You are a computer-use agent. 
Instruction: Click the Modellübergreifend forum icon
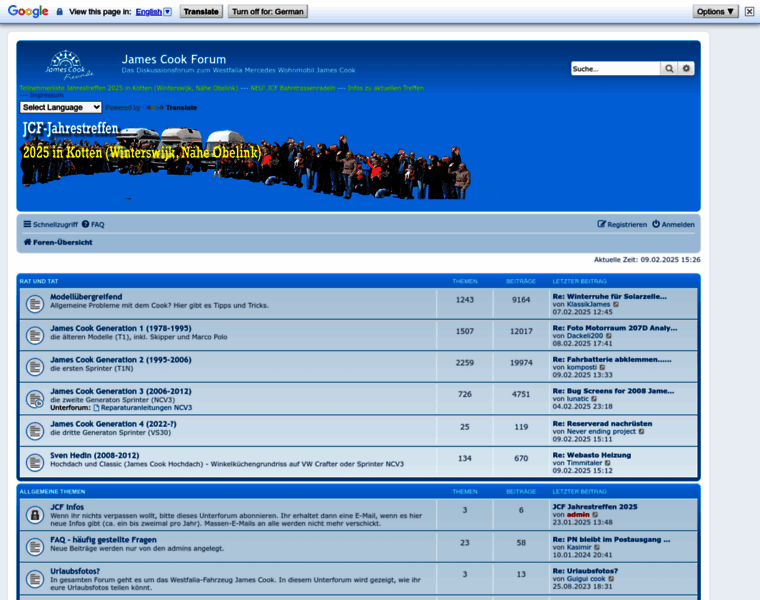pyautogui.click(x=34, y=303)
